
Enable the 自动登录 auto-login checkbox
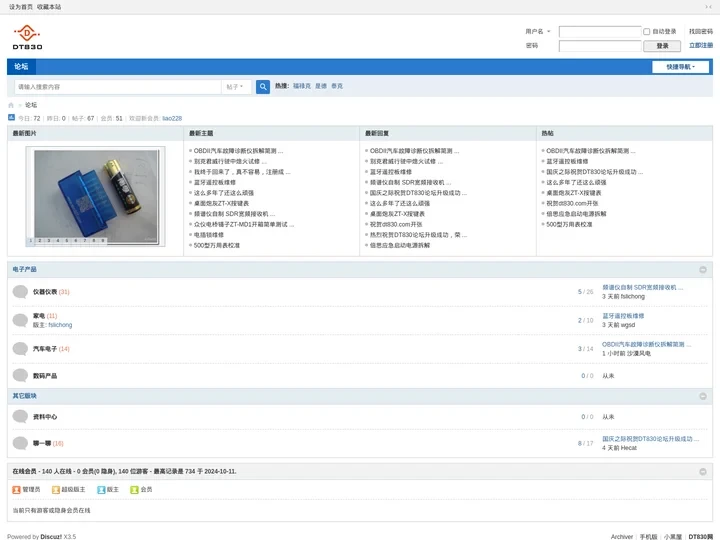(647, 32)
